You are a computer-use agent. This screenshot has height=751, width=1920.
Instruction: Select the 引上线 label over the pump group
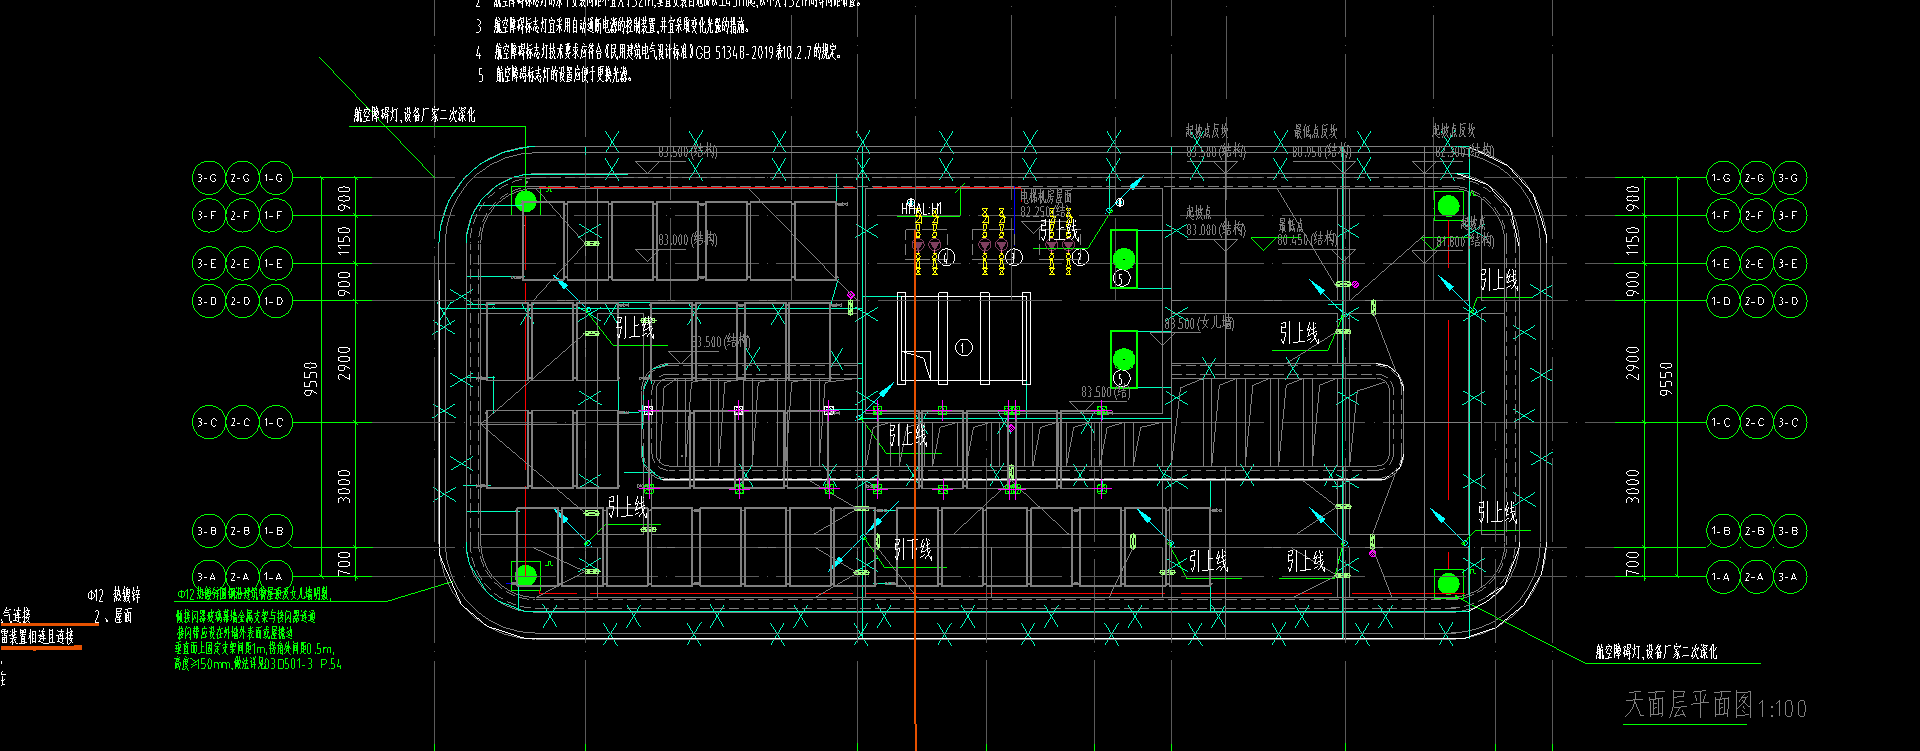[1060, 229]
